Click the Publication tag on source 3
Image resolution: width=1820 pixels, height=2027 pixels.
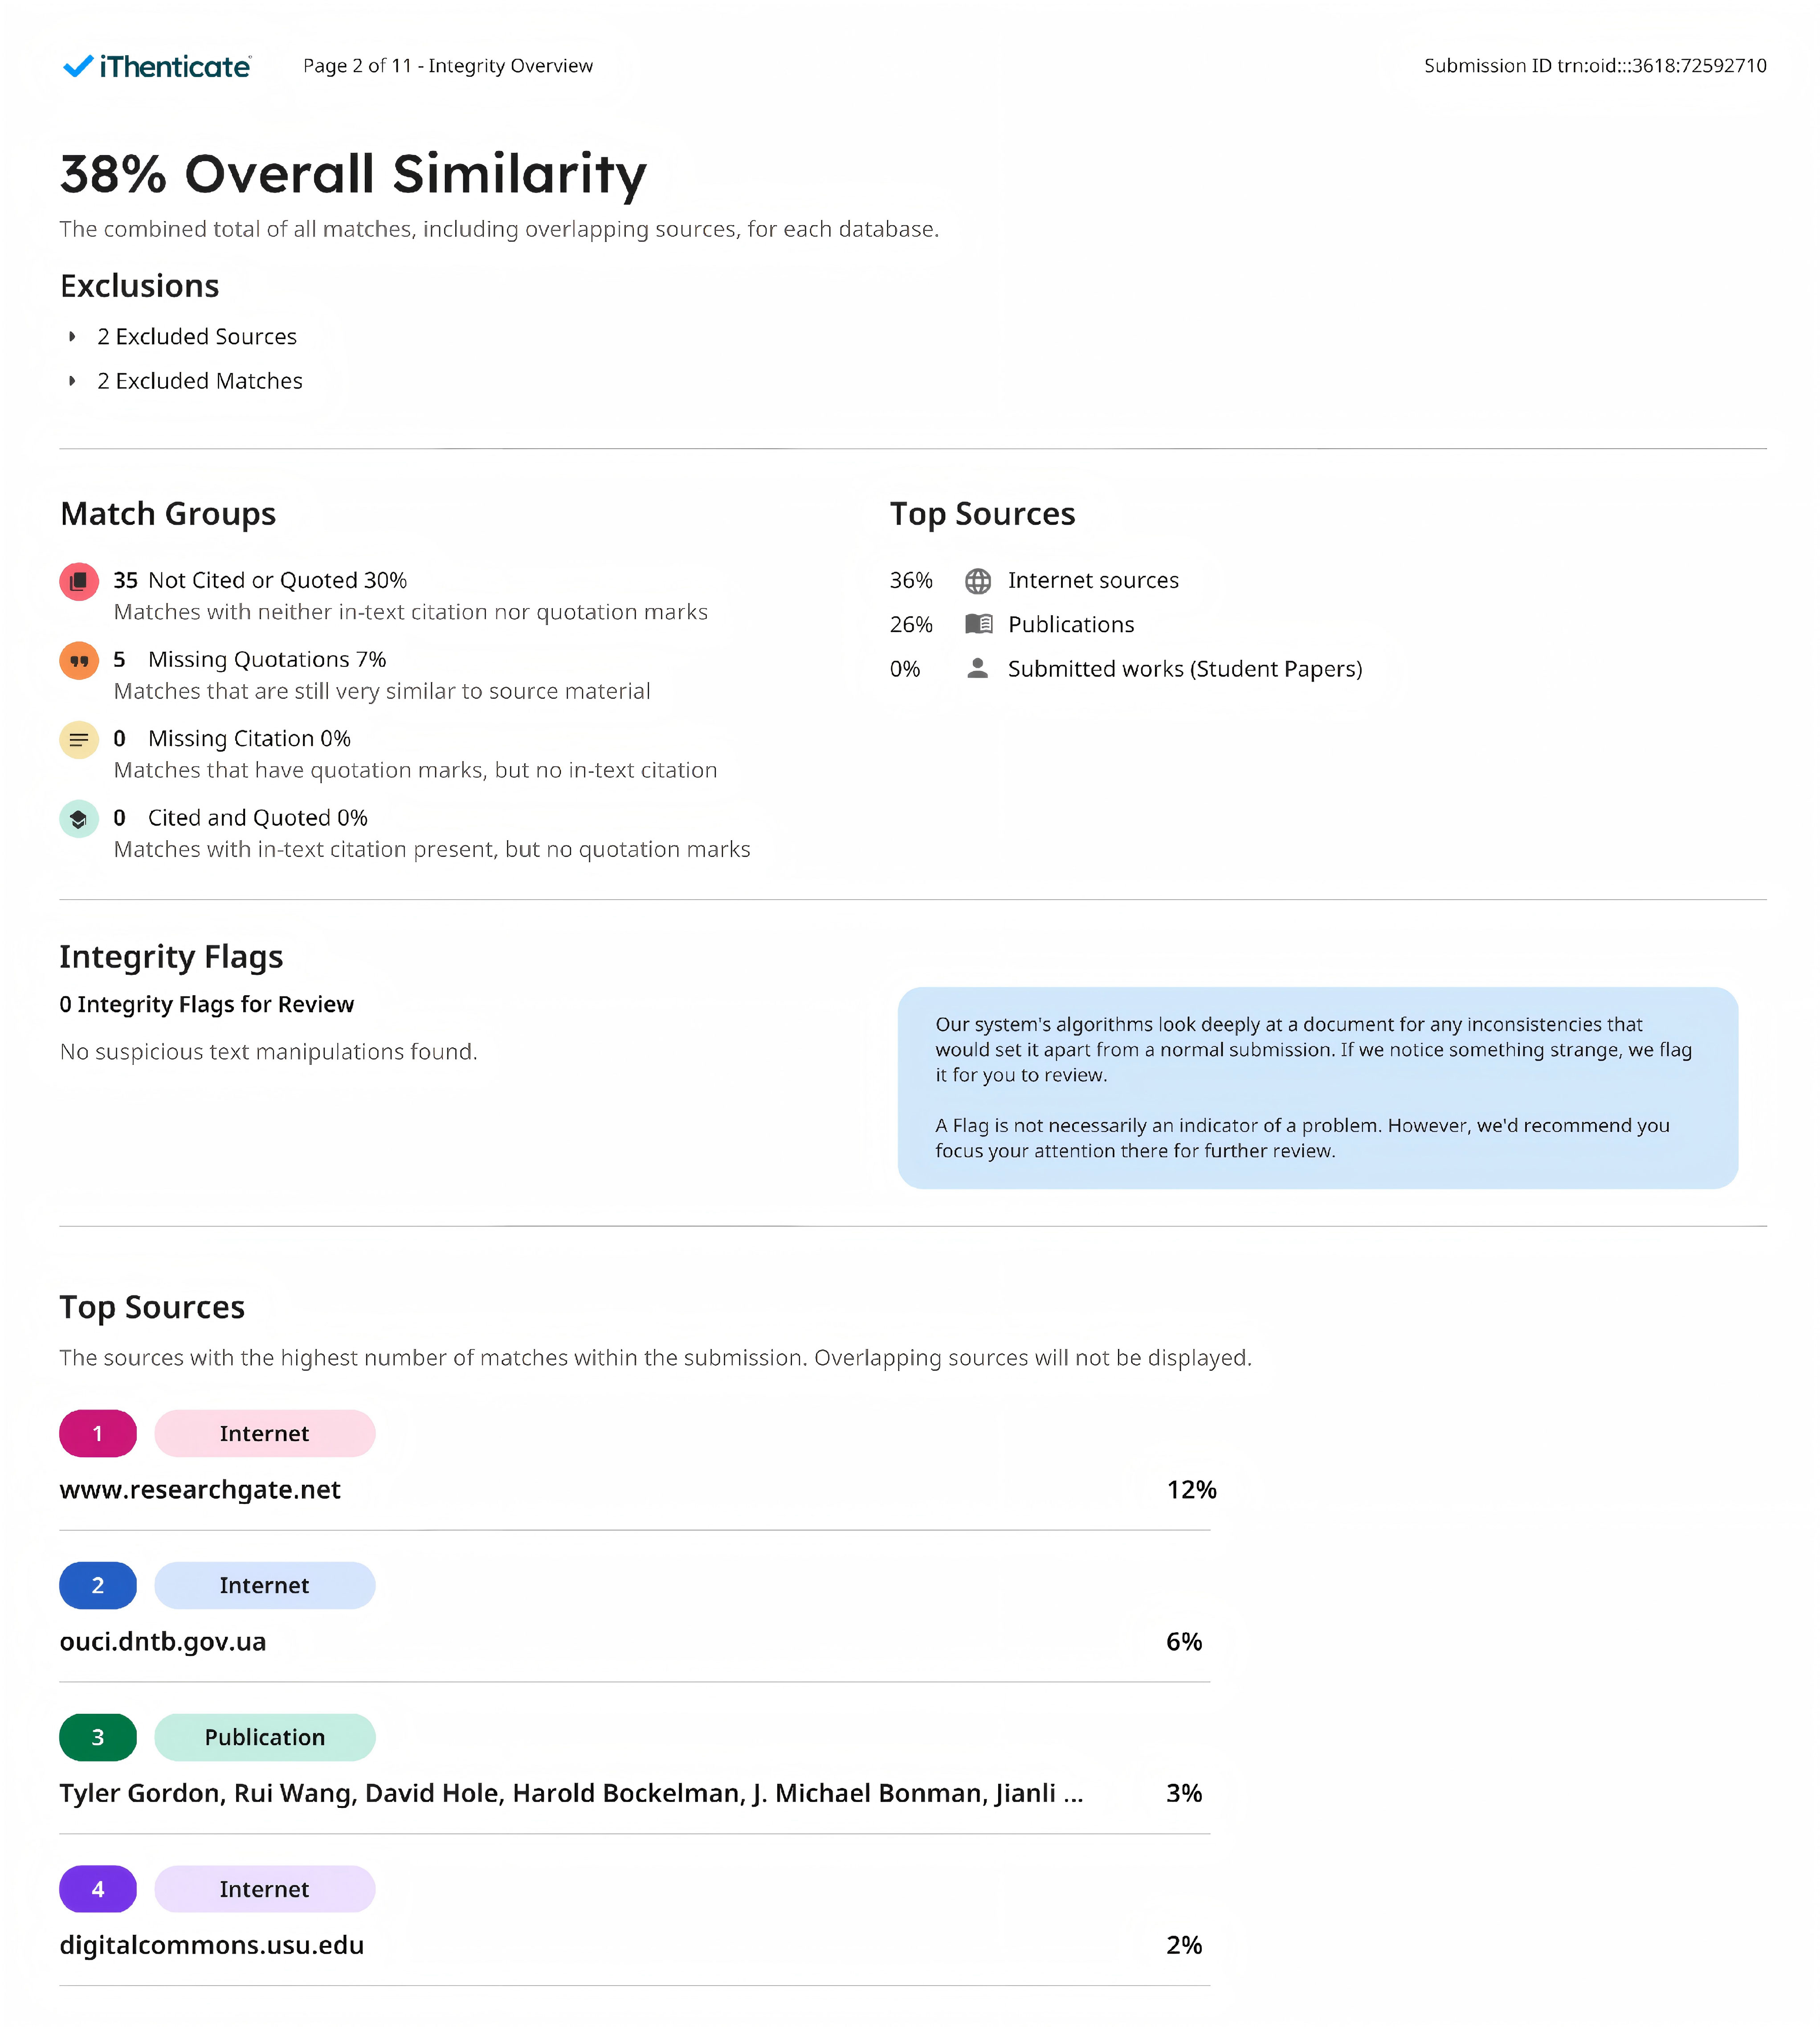click(x=265, y=1737)
